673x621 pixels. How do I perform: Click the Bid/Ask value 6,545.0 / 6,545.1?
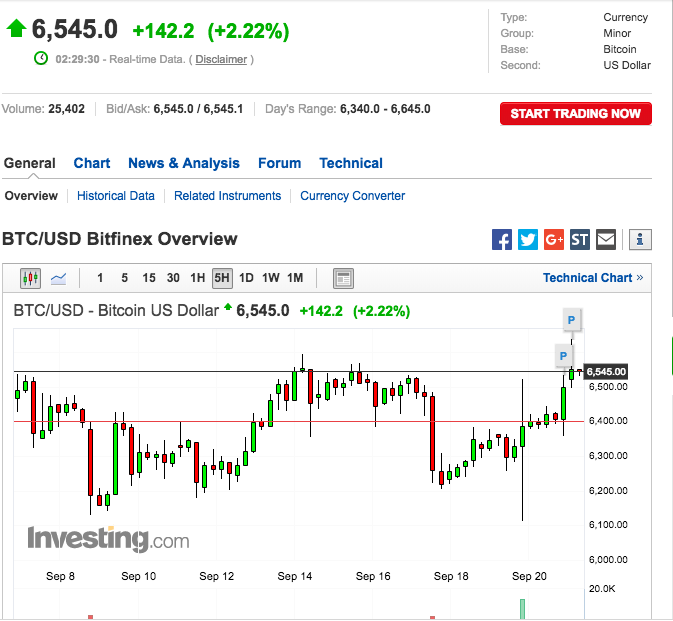tap(198, 109)
